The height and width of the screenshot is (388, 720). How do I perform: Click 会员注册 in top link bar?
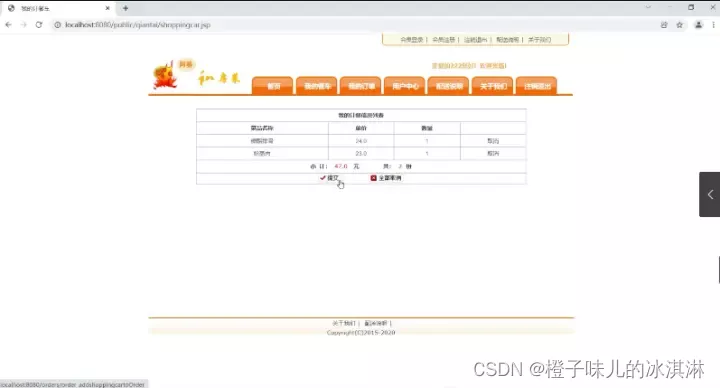tap(443, 40)
